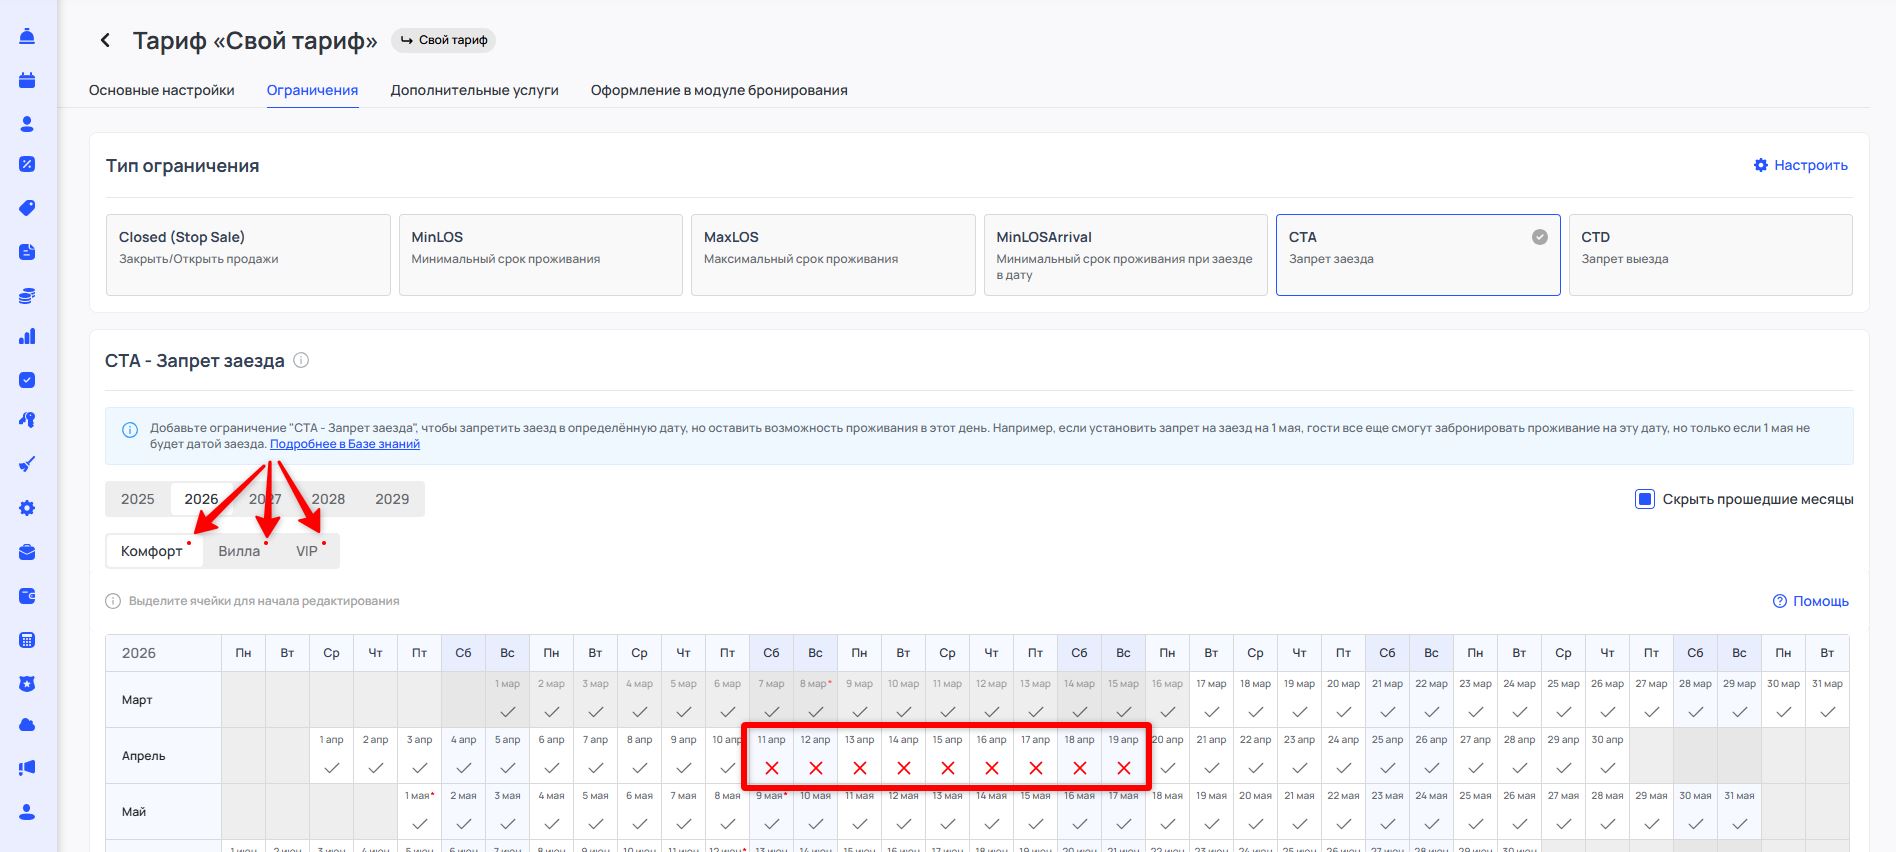Choose the MinLOS restriction type card
This screenshot has height=852, width=1896.
coord(540,254)
